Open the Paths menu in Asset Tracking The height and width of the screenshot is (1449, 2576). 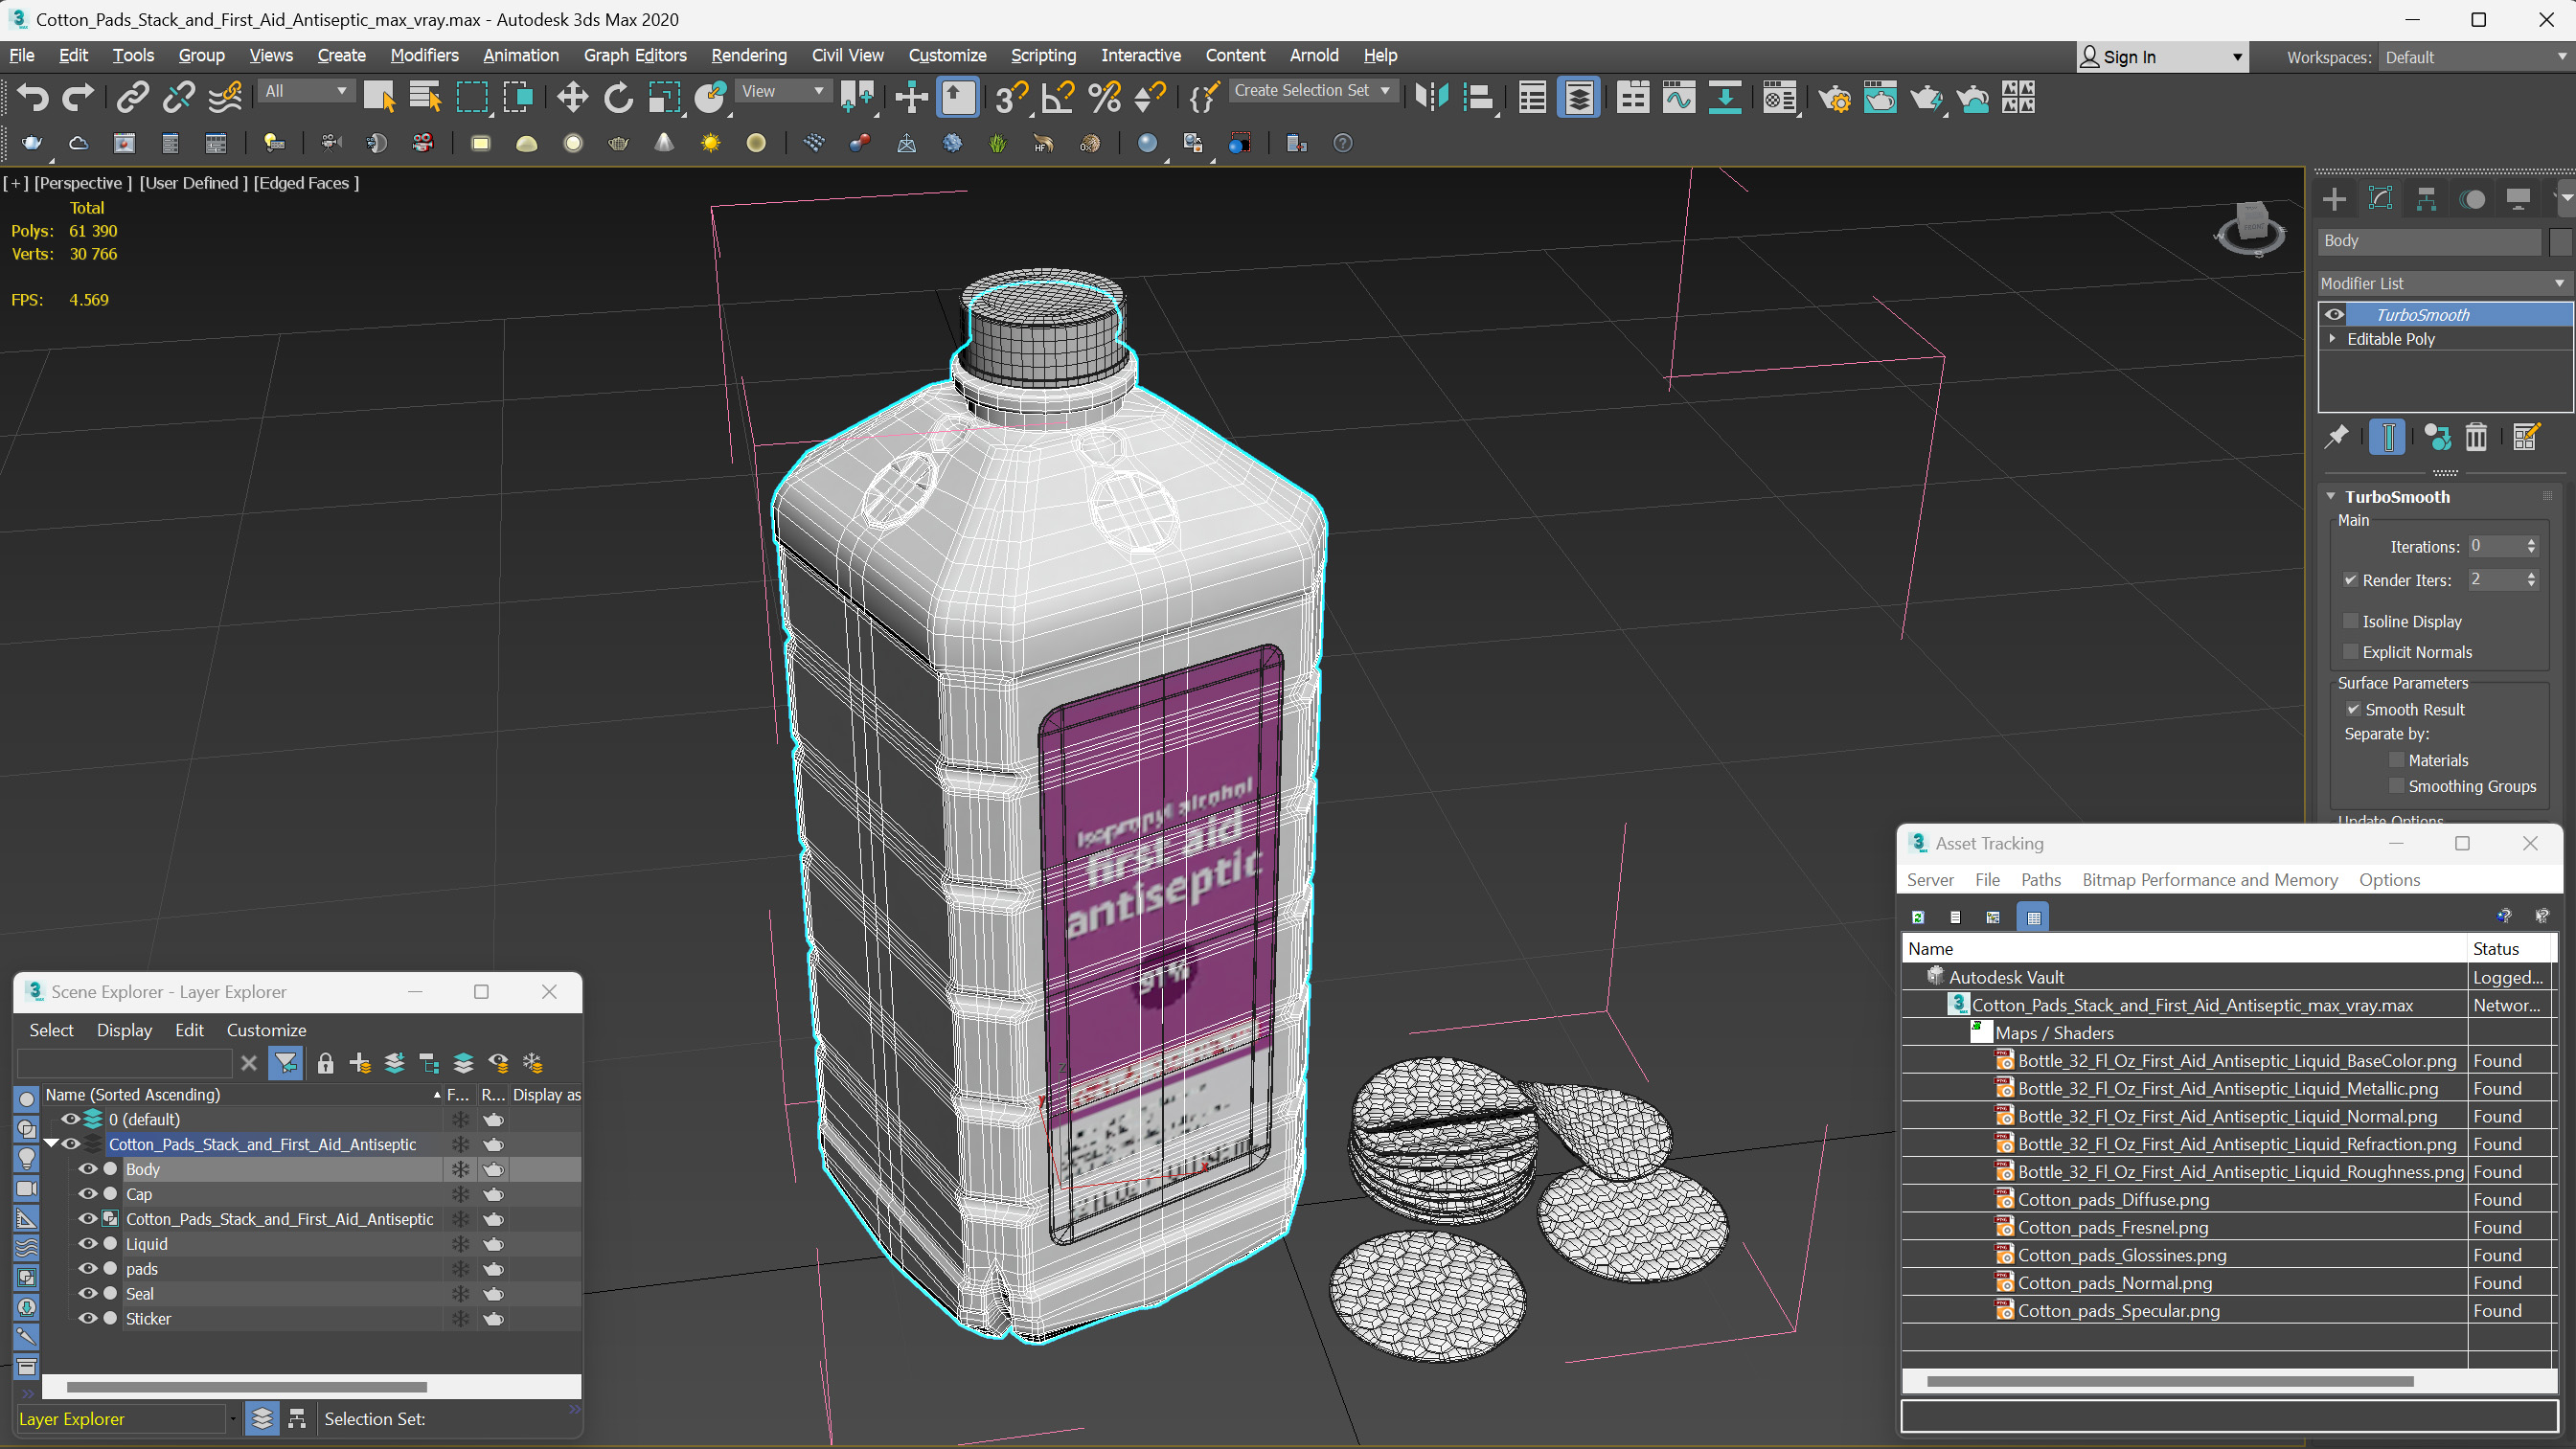pyautogui.click(x=2040, y=880)
